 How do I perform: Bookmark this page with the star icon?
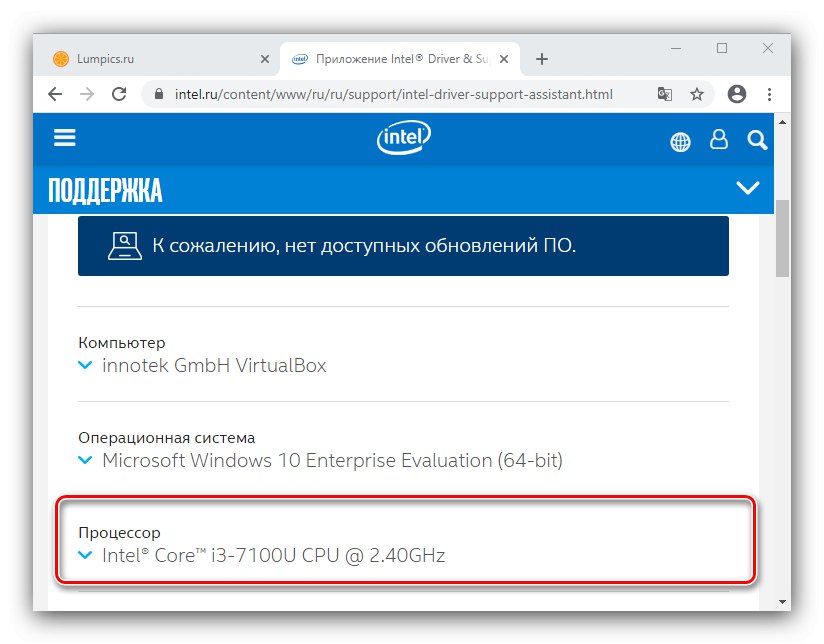[697, 94]
